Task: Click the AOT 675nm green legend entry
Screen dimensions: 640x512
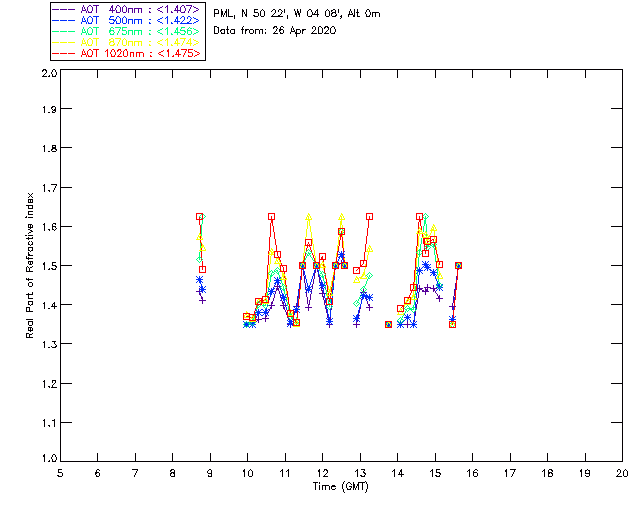Action: click(127, 31)
